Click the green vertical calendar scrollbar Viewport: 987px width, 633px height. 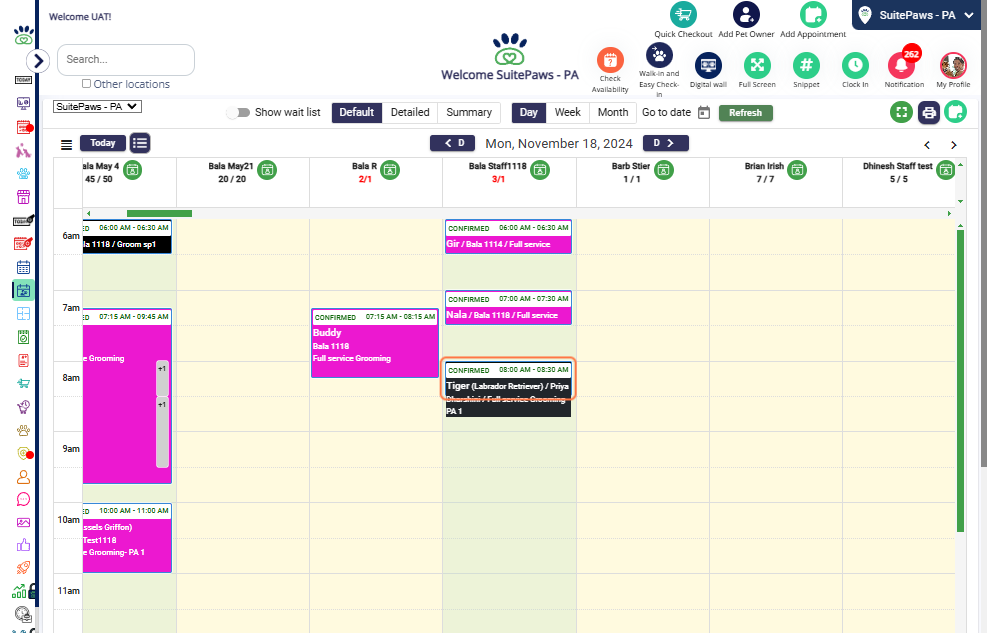click(x=961, y=381)
